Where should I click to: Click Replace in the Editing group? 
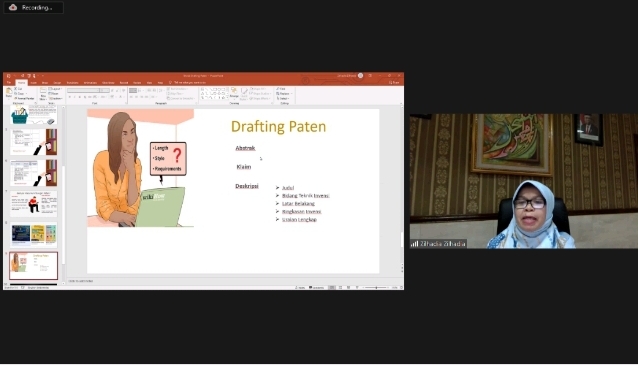tap(284, 94)
